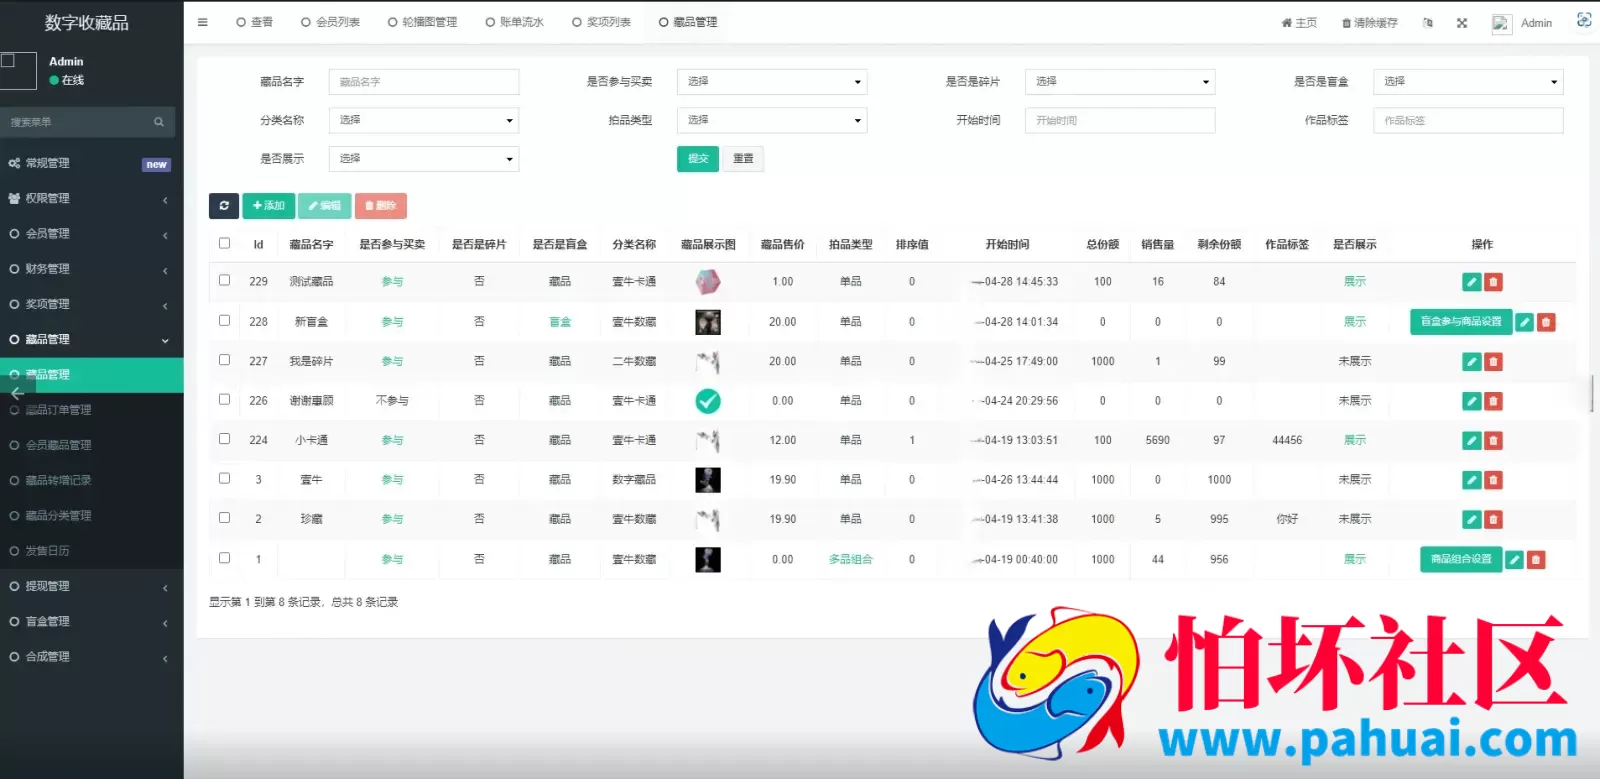The width and height of the screenshot is (1600, 779).
Task: Click green edit icon for row with Id 1
Action: pyautogui.click(x=1515, y=560)
